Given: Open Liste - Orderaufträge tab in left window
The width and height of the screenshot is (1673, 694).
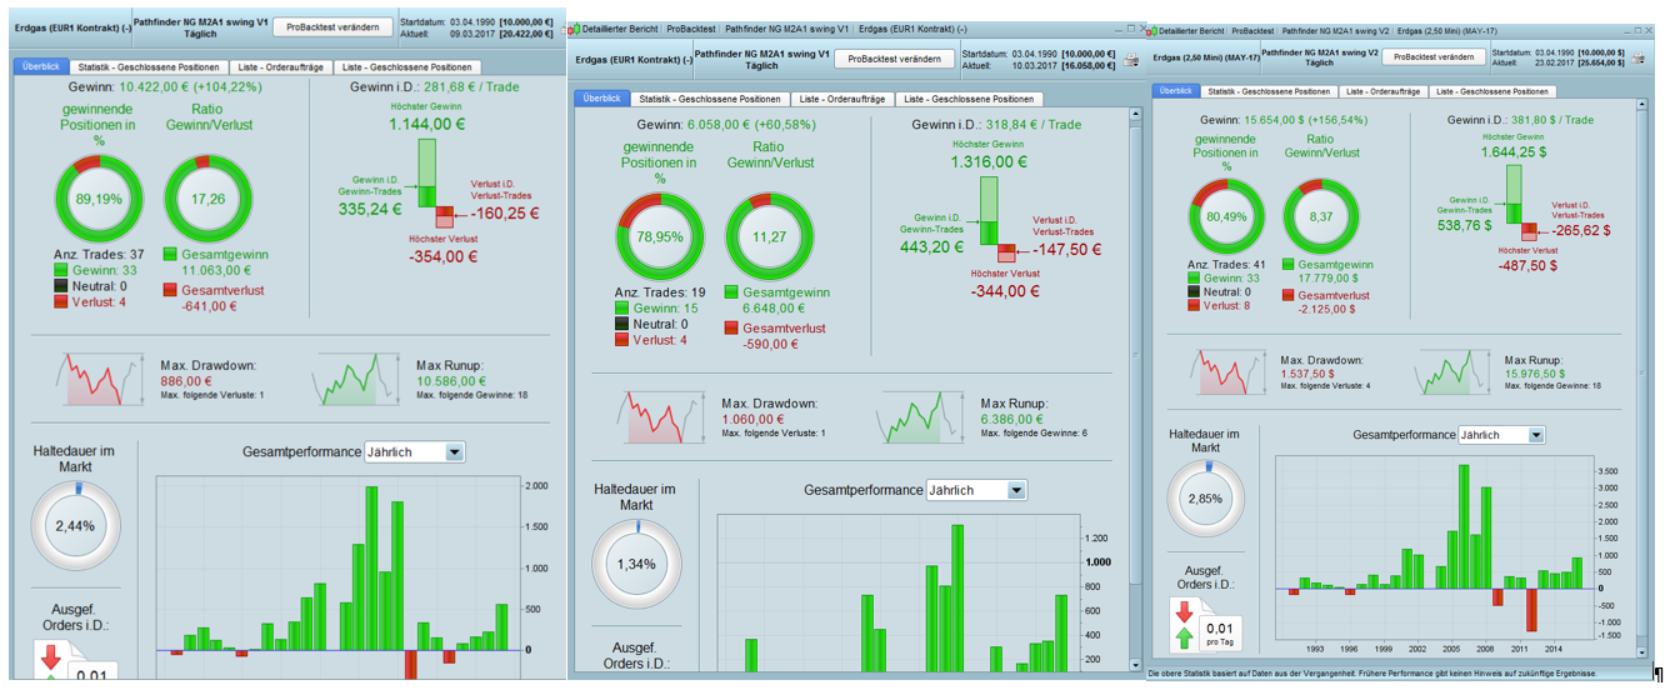Looking at the screenshot, I should [281, 67].
